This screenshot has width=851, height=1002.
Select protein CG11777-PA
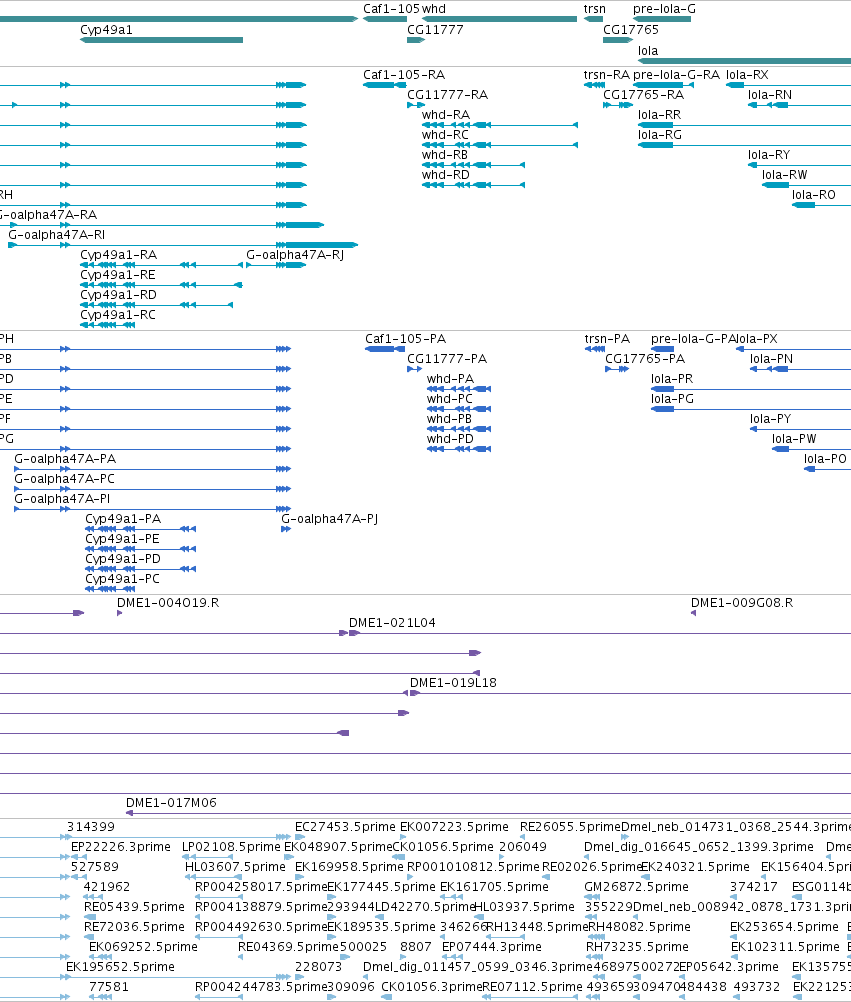pos(447,358)
